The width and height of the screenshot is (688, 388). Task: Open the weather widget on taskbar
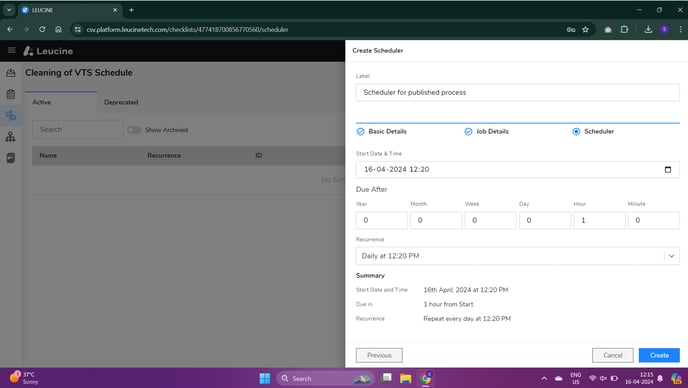pos(23,378)
